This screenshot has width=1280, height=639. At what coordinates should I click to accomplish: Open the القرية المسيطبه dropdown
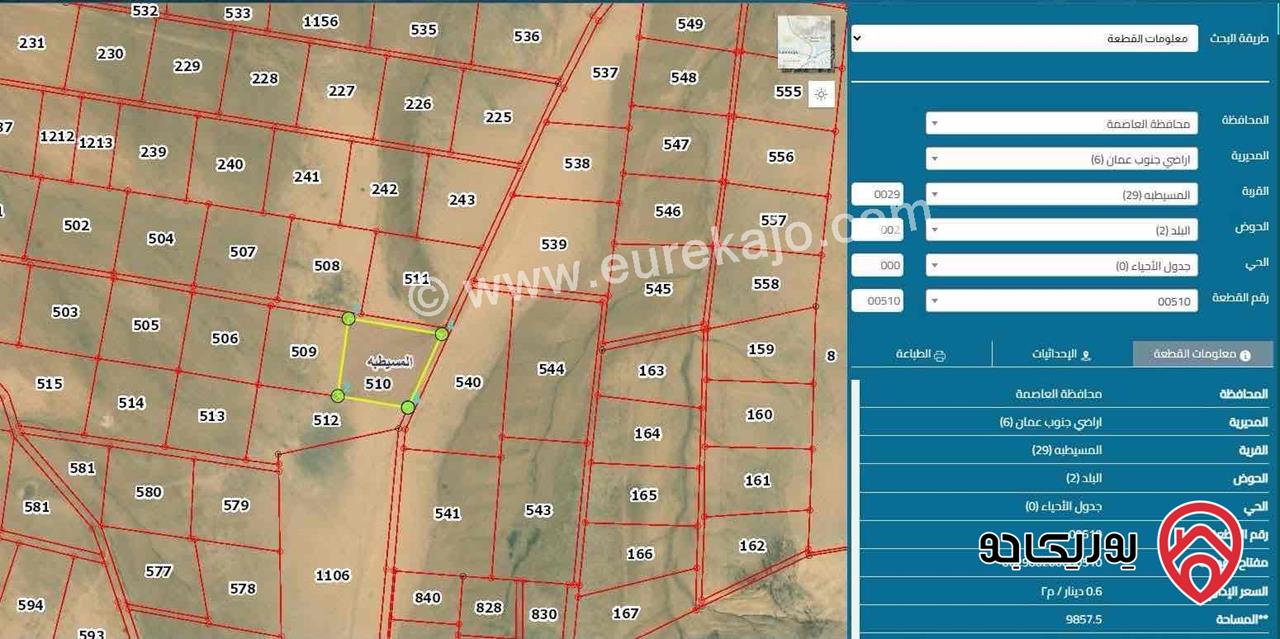pyautogui.click(x=1061, y=195)
